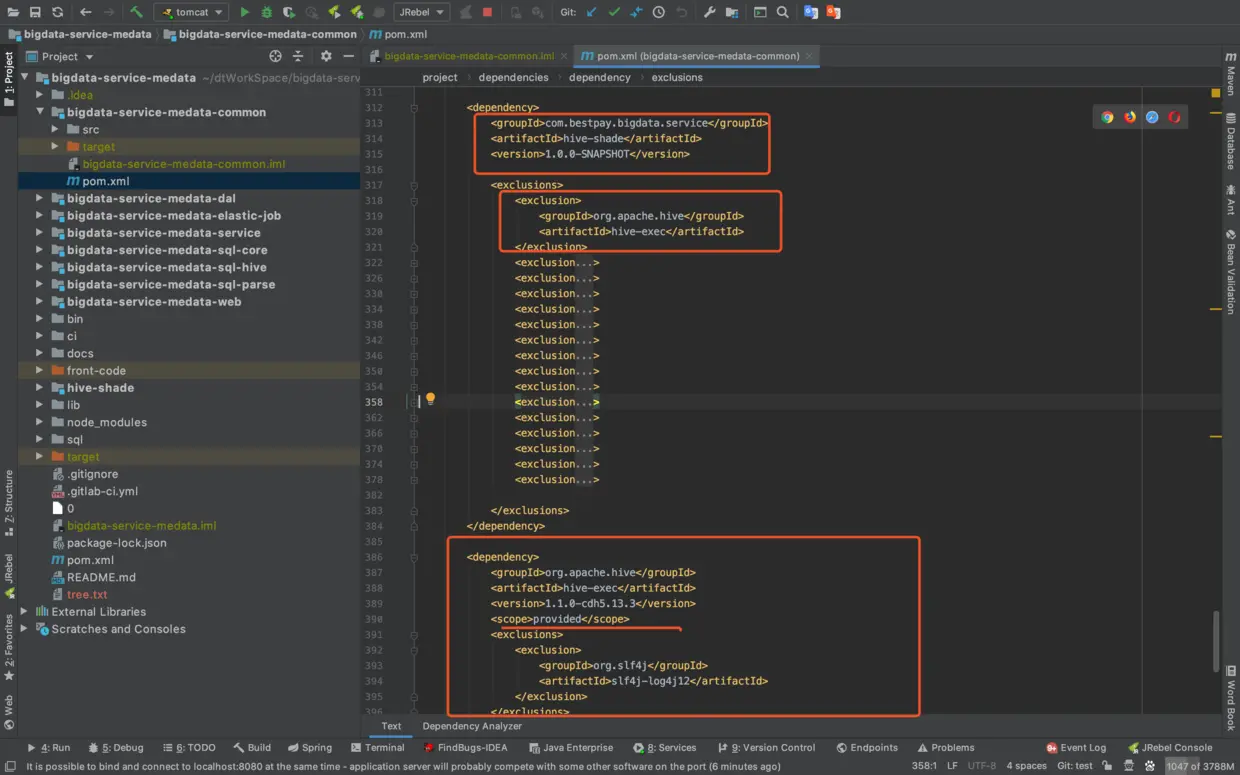Open the Search Everywhere magnifier icon
This screenshot has width=1240, height=775.
(x=782, y=12)
